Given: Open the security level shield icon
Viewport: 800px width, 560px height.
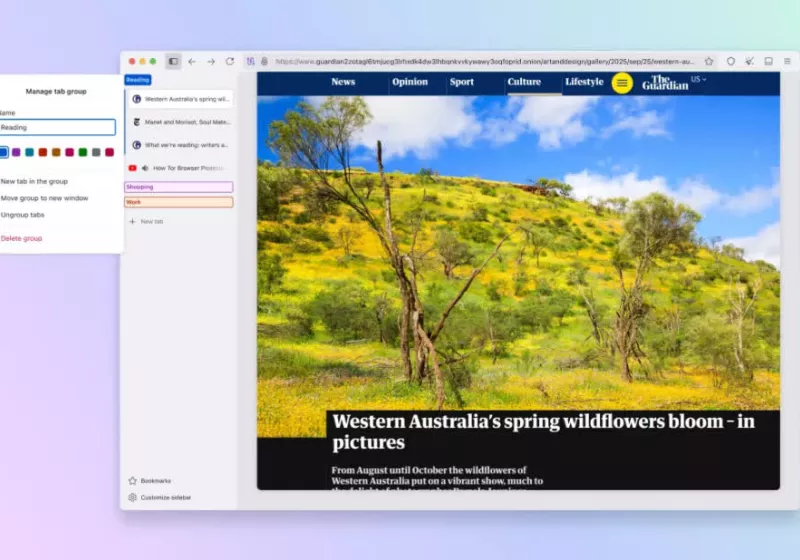Looking at the screenshot, I should [731, 61].
